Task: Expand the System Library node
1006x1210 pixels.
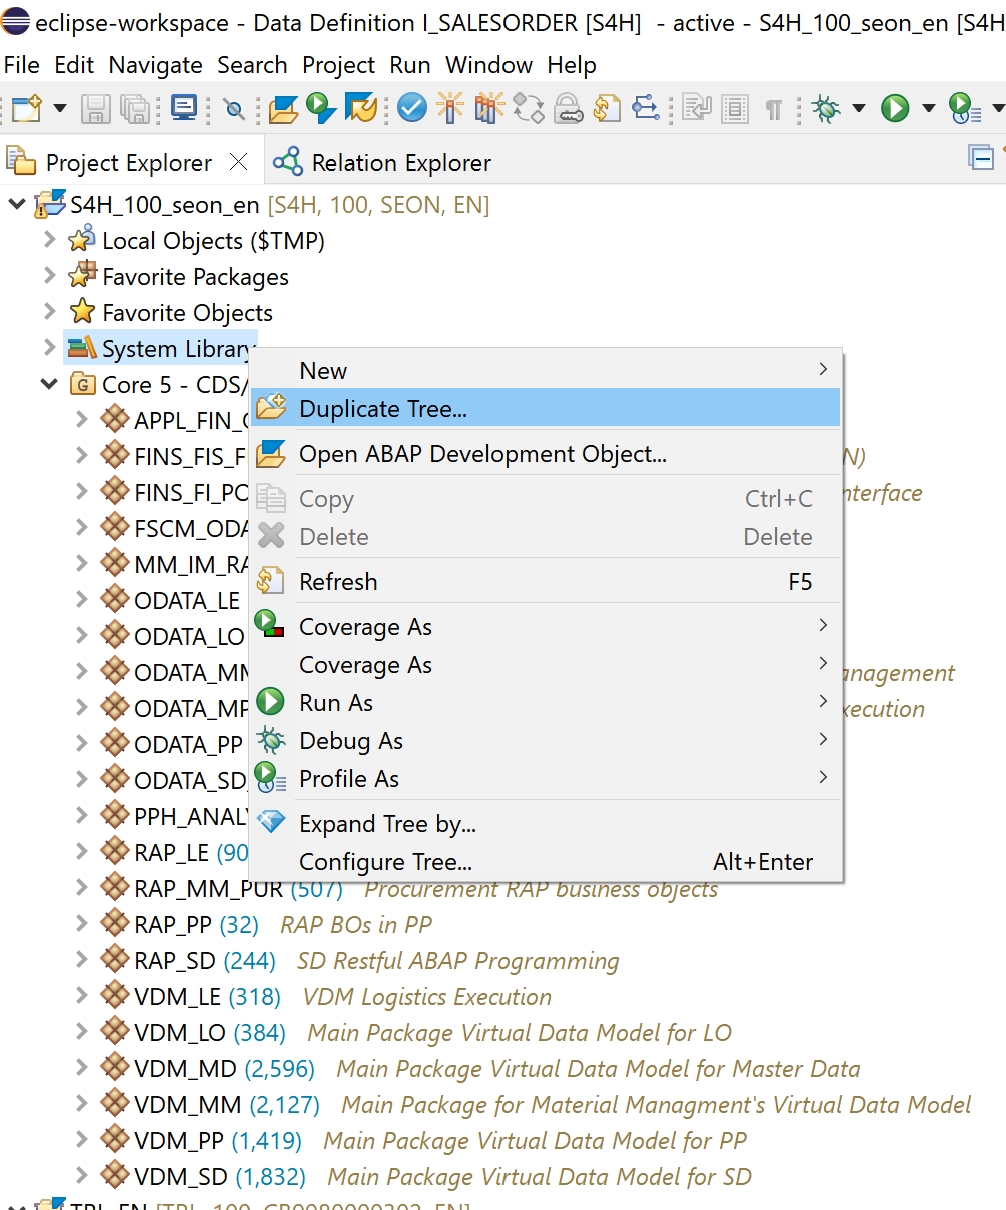Action: tap(49, 348)
